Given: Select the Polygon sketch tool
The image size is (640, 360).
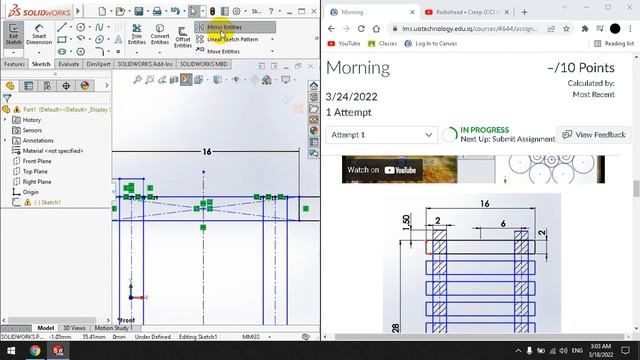Looking at the screenshot, I should [x=81, y=51].
